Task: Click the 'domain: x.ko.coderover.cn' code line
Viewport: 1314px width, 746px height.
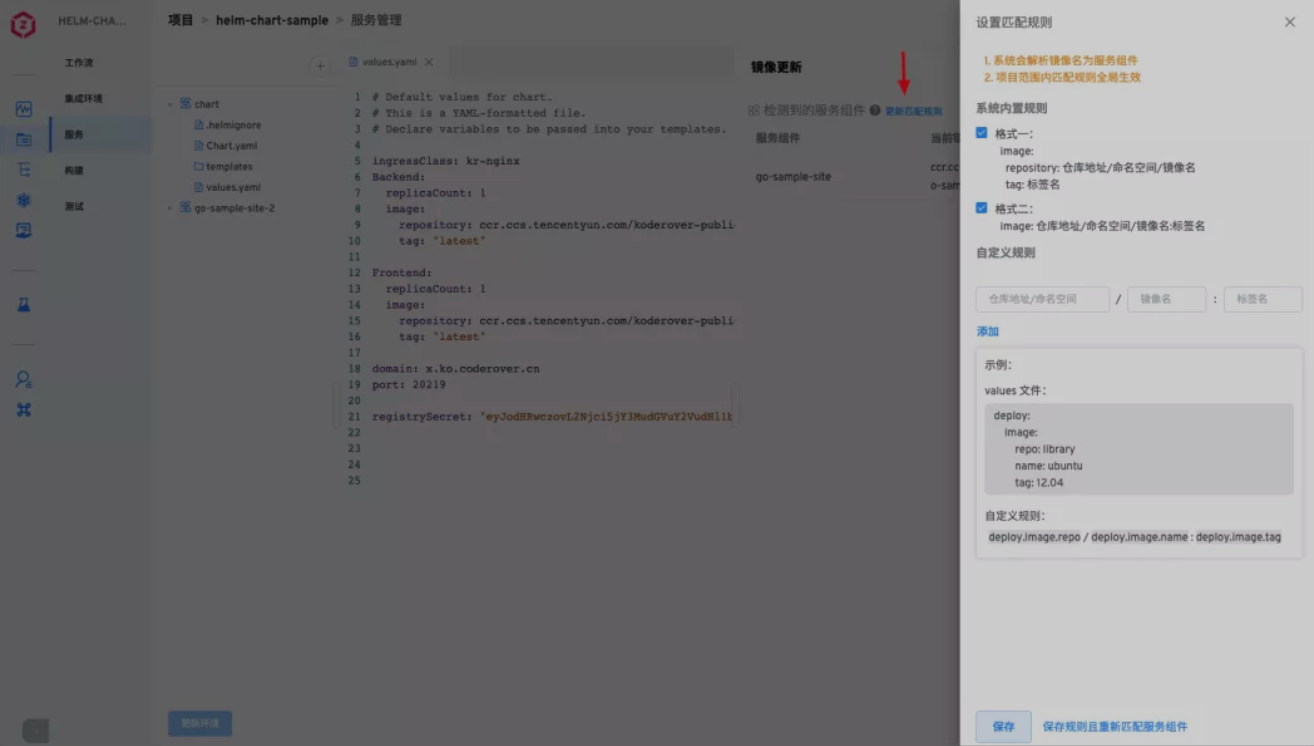Action: (x=456, y=369)
